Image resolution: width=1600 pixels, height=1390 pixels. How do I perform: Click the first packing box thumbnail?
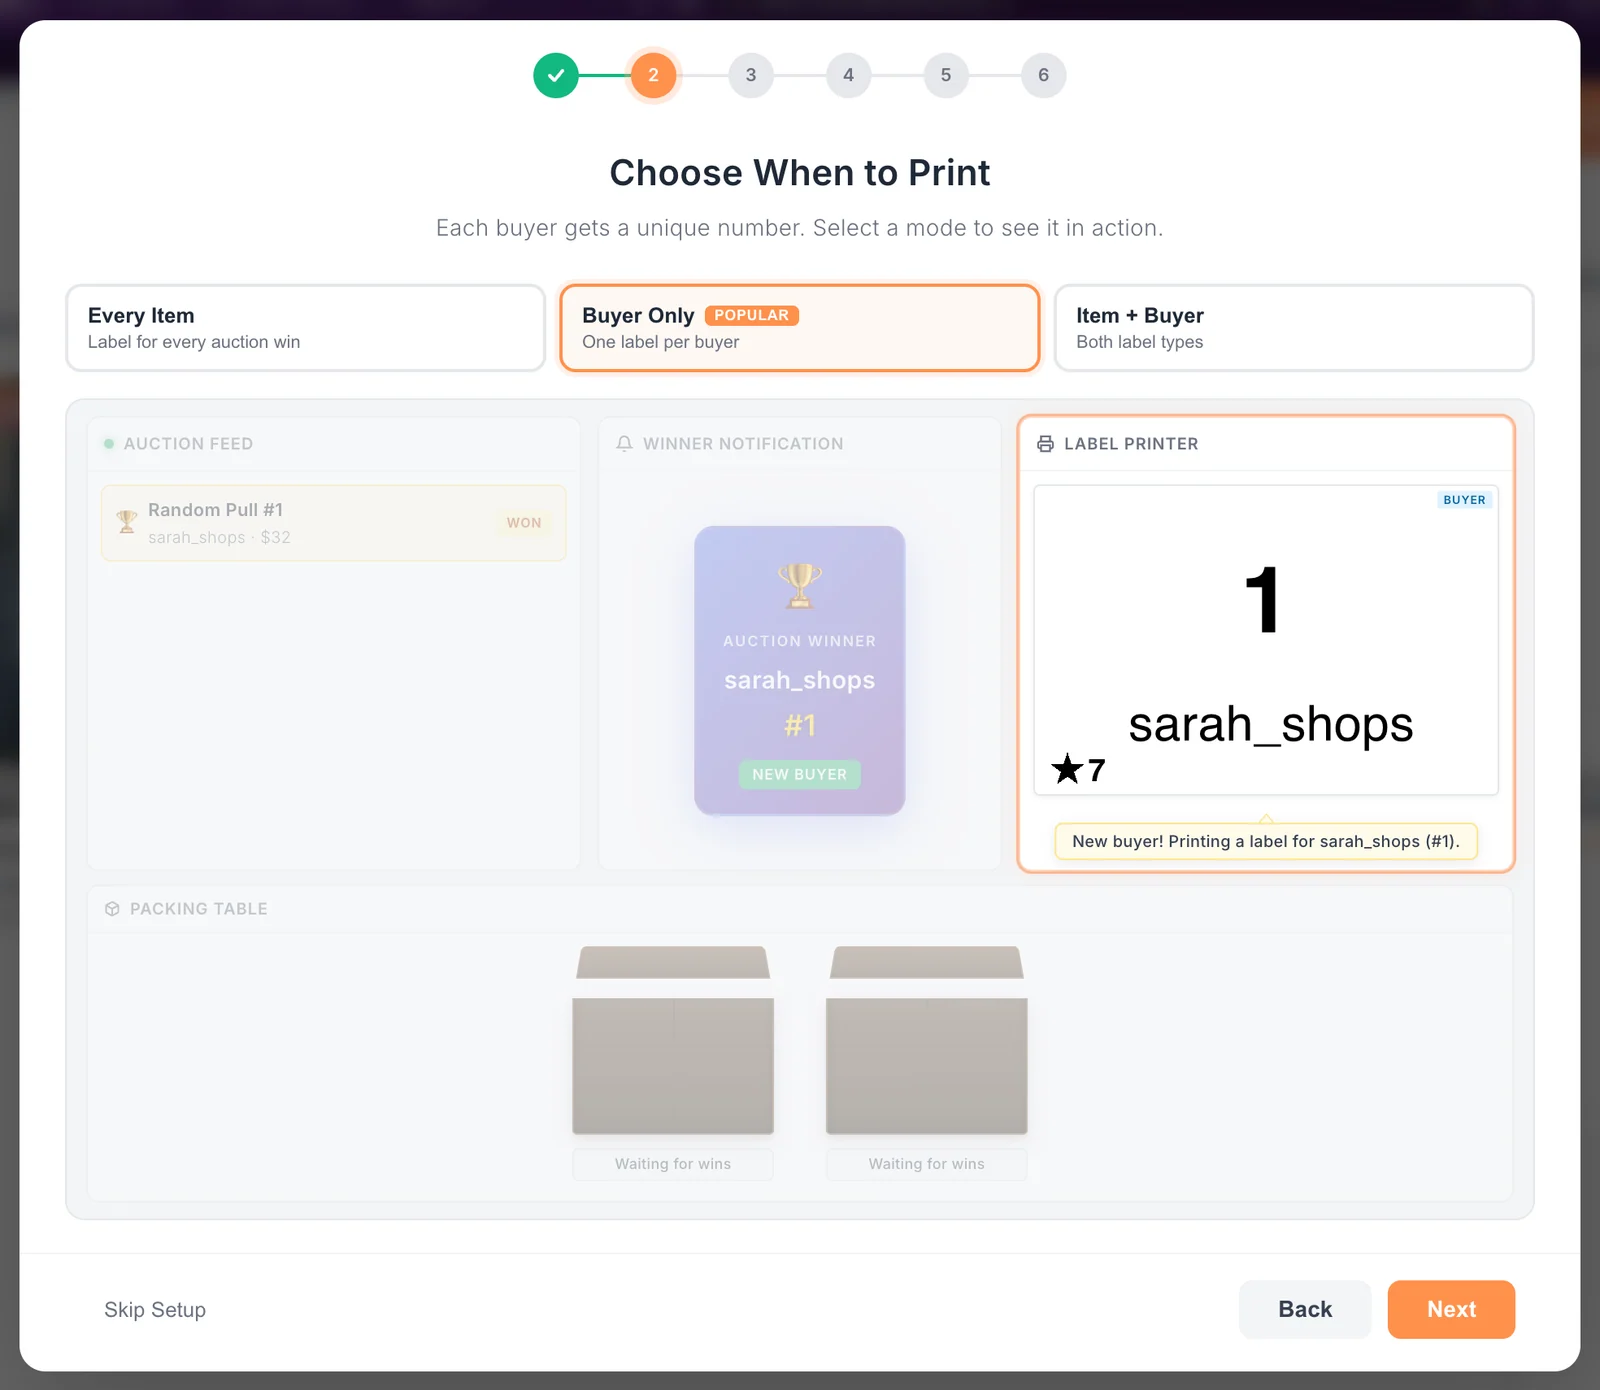[673, 1040]
